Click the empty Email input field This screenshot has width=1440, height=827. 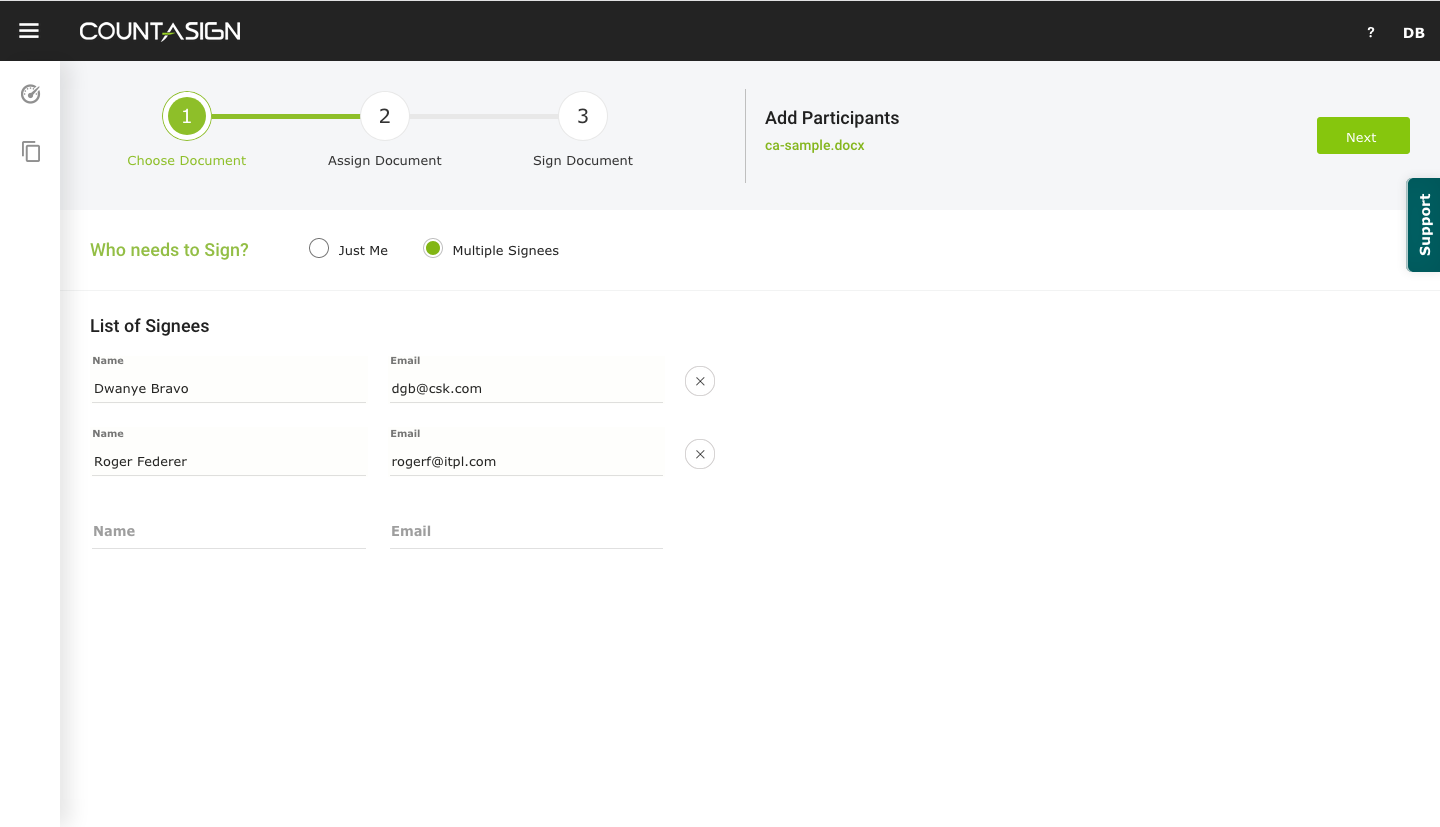tap(526, 531)
